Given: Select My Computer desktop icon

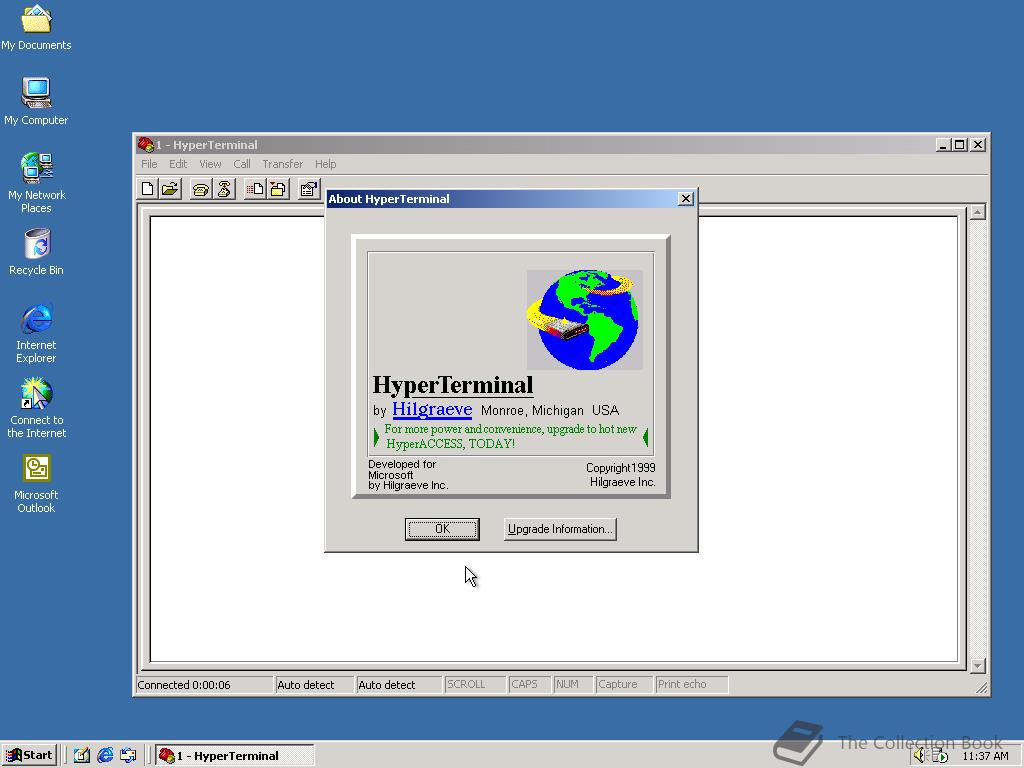Looking at the screenshot, I should tap(36, 101).
